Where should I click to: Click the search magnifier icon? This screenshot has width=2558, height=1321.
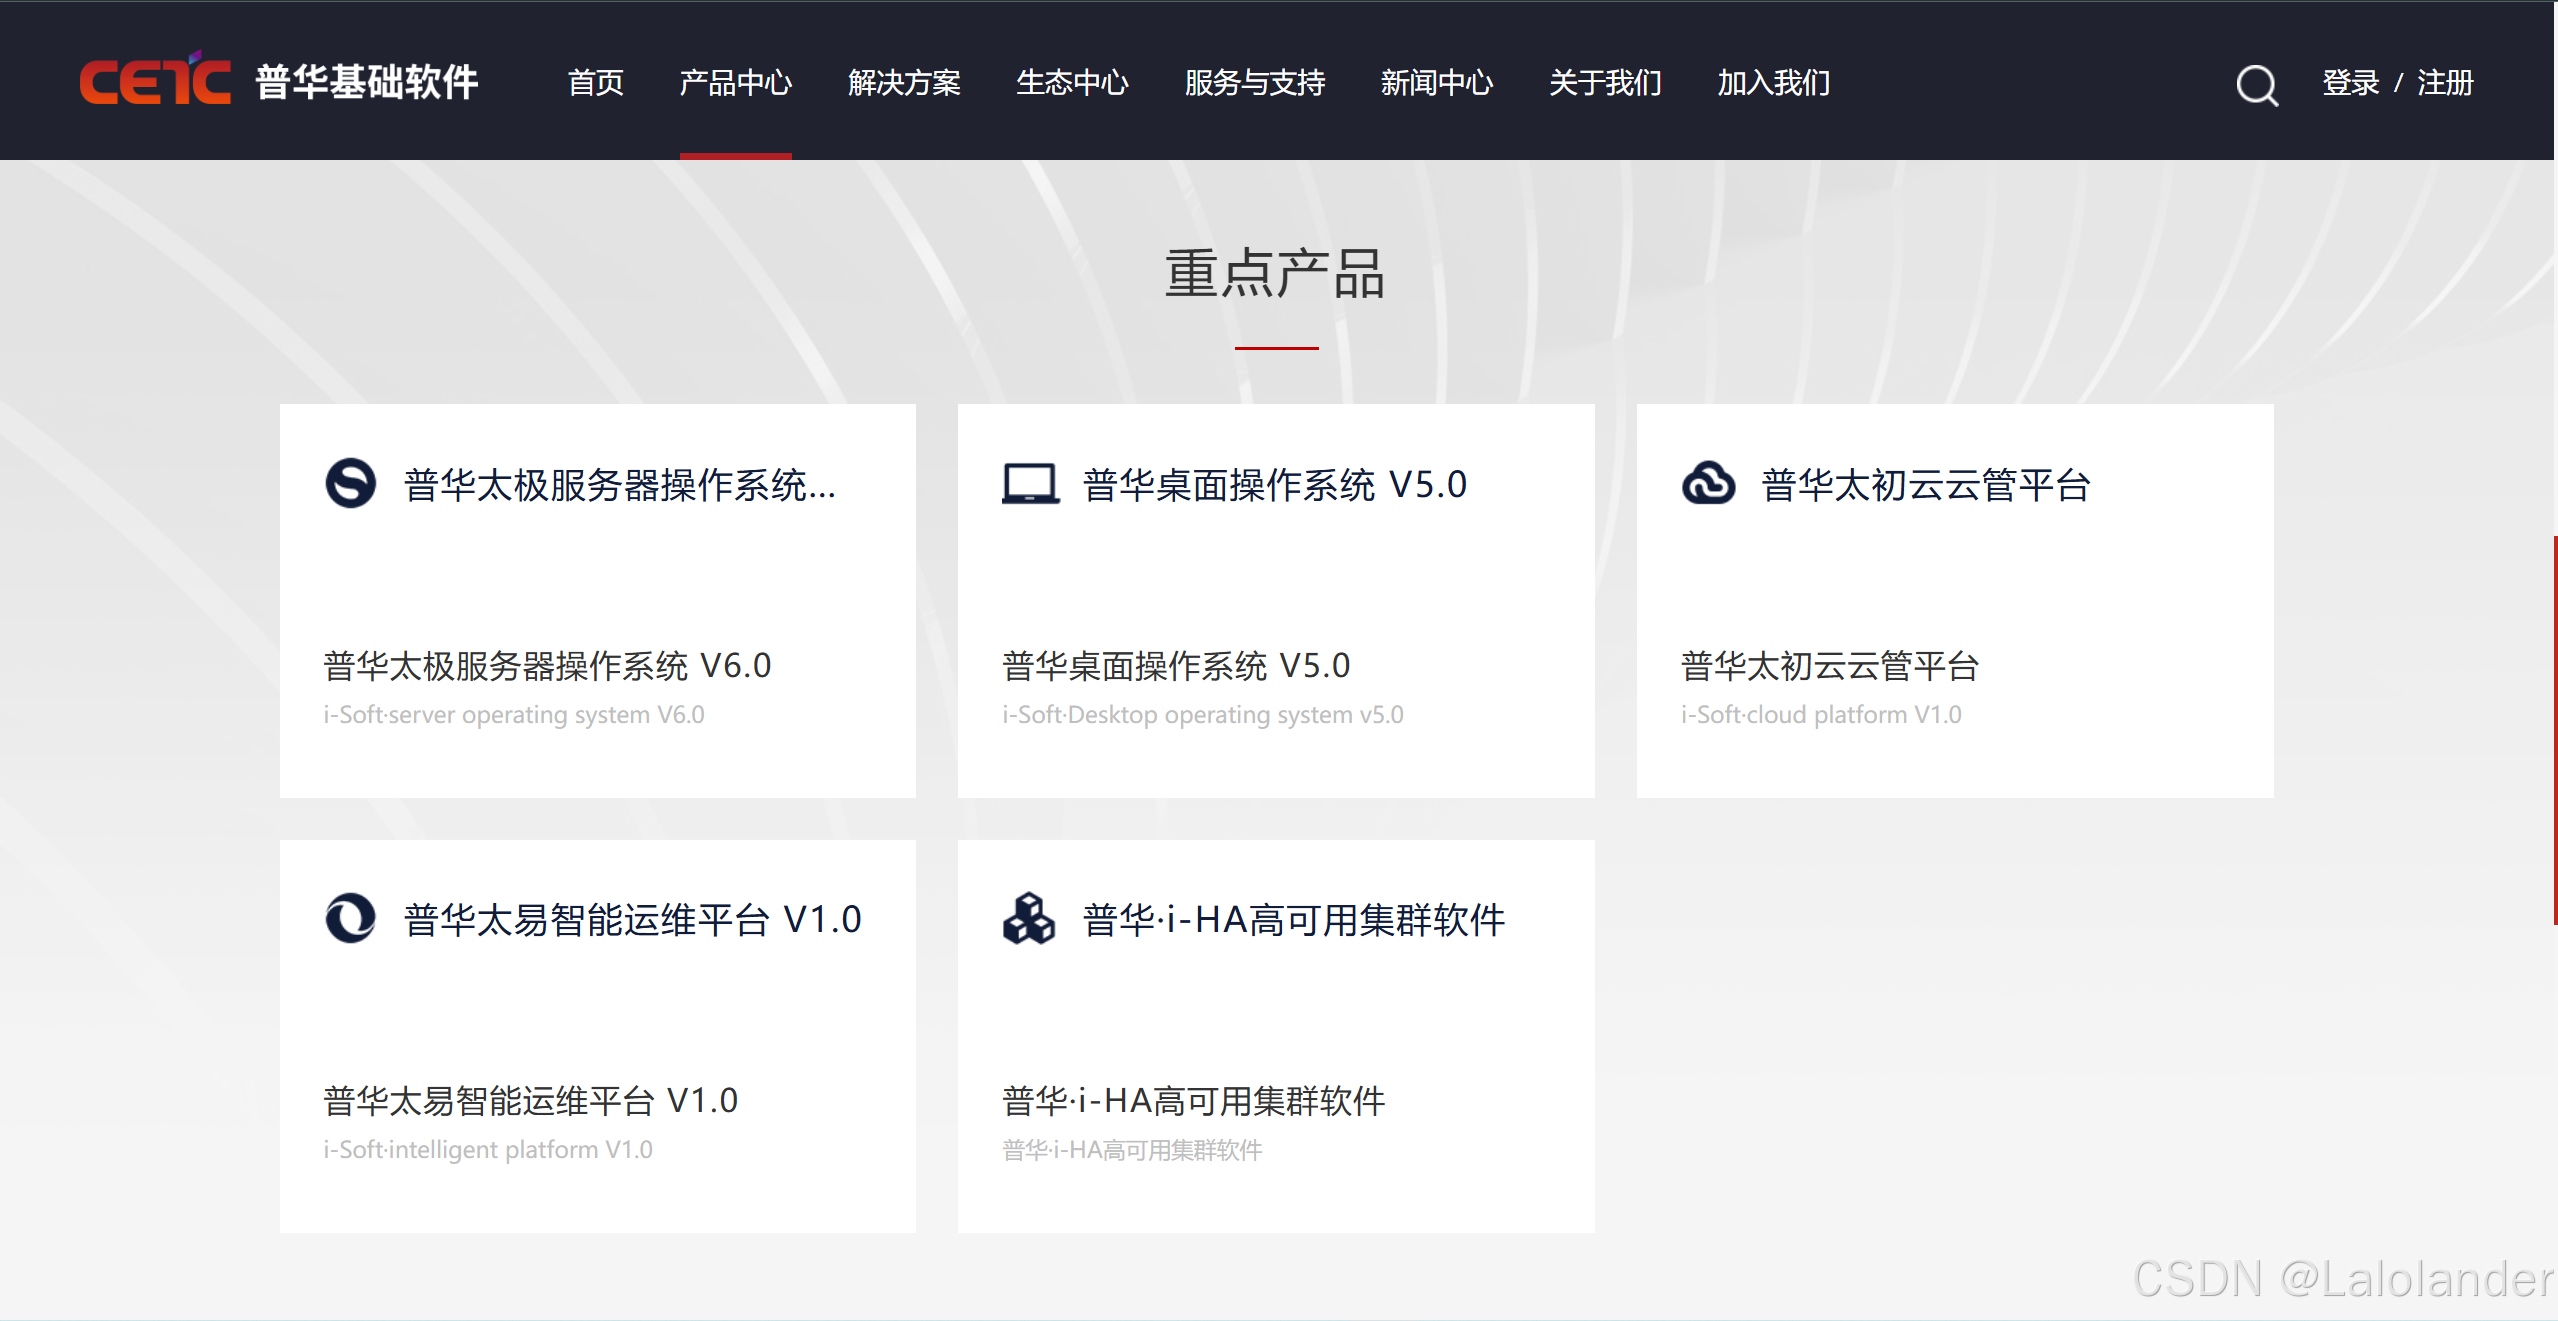pyautogui.click(x=2256, y=85)
